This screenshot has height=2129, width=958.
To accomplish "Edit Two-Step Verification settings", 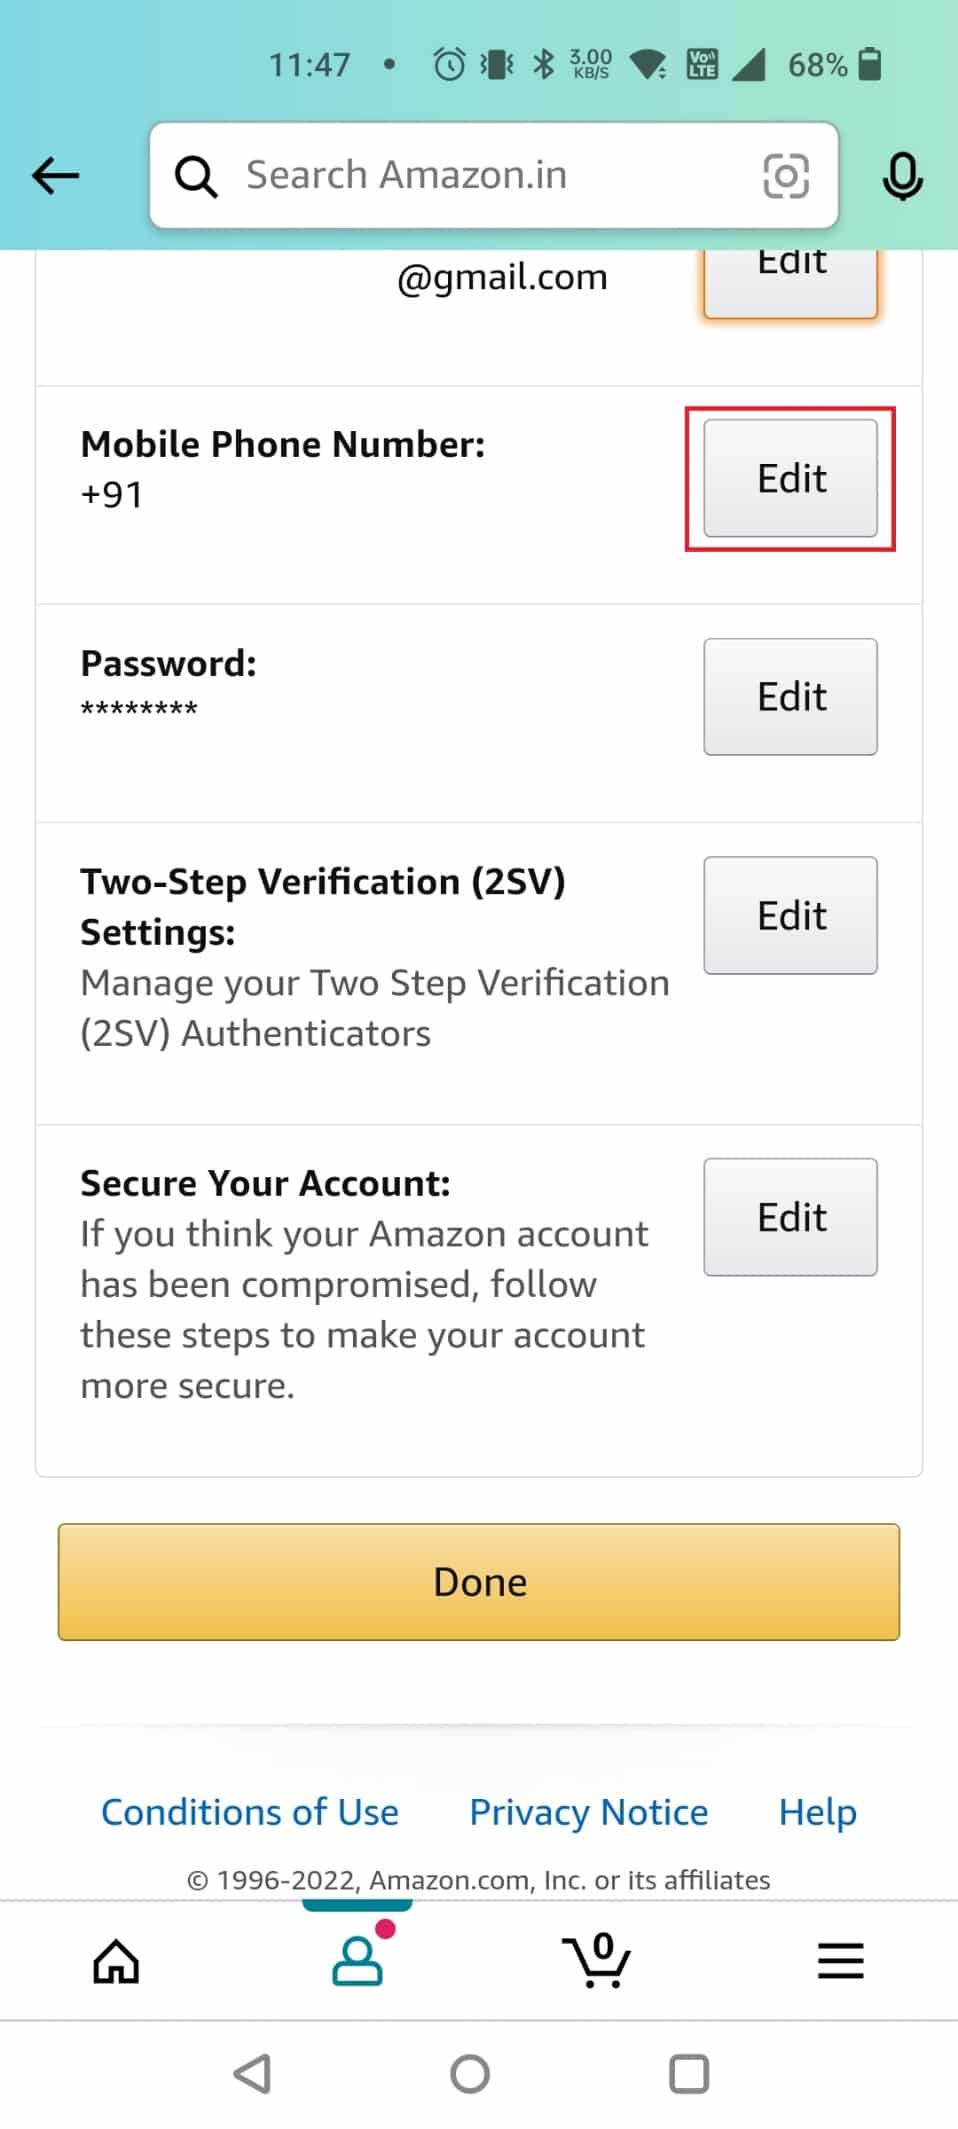I will (790, 915).
